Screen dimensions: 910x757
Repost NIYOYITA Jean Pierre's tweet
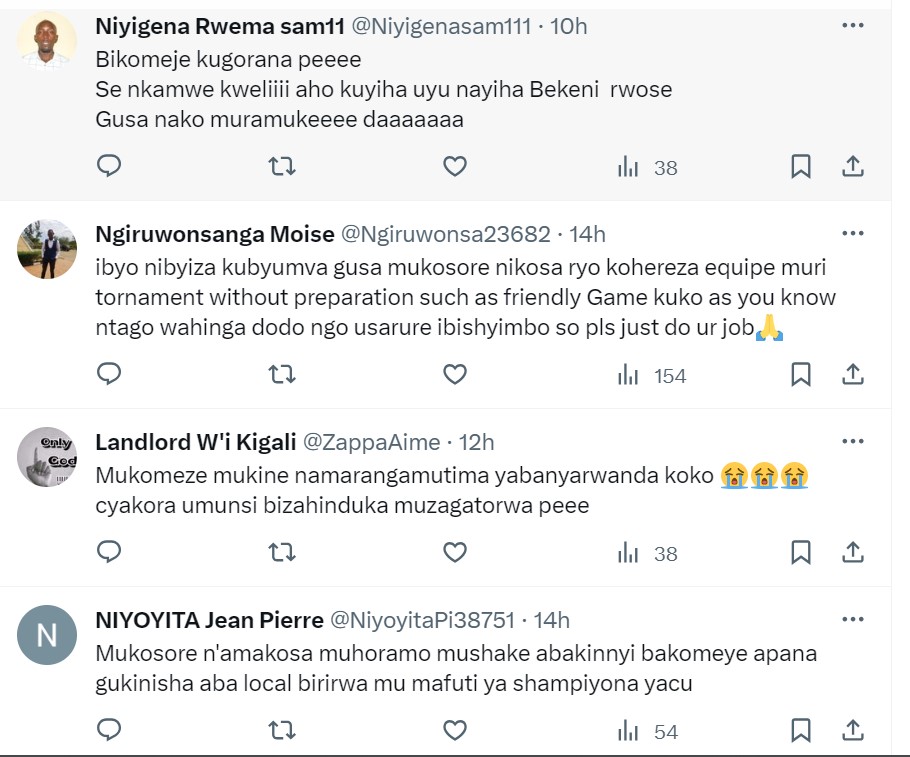282,731
